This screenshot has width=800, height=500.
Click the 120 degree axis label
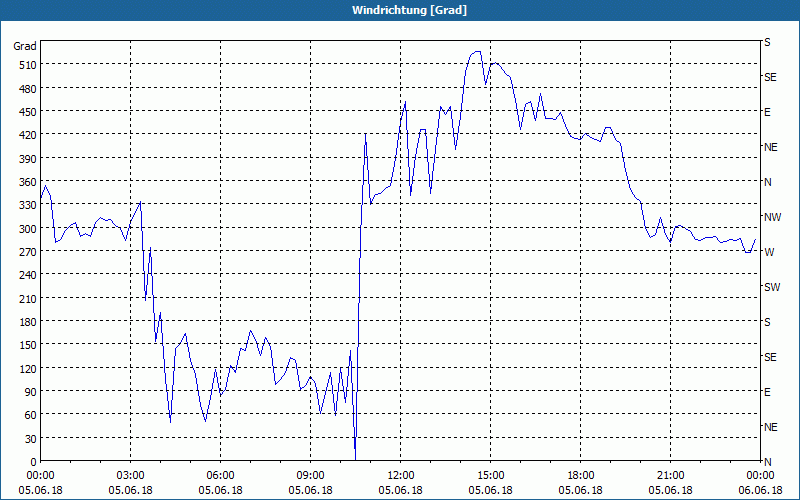tap(28, 368)
